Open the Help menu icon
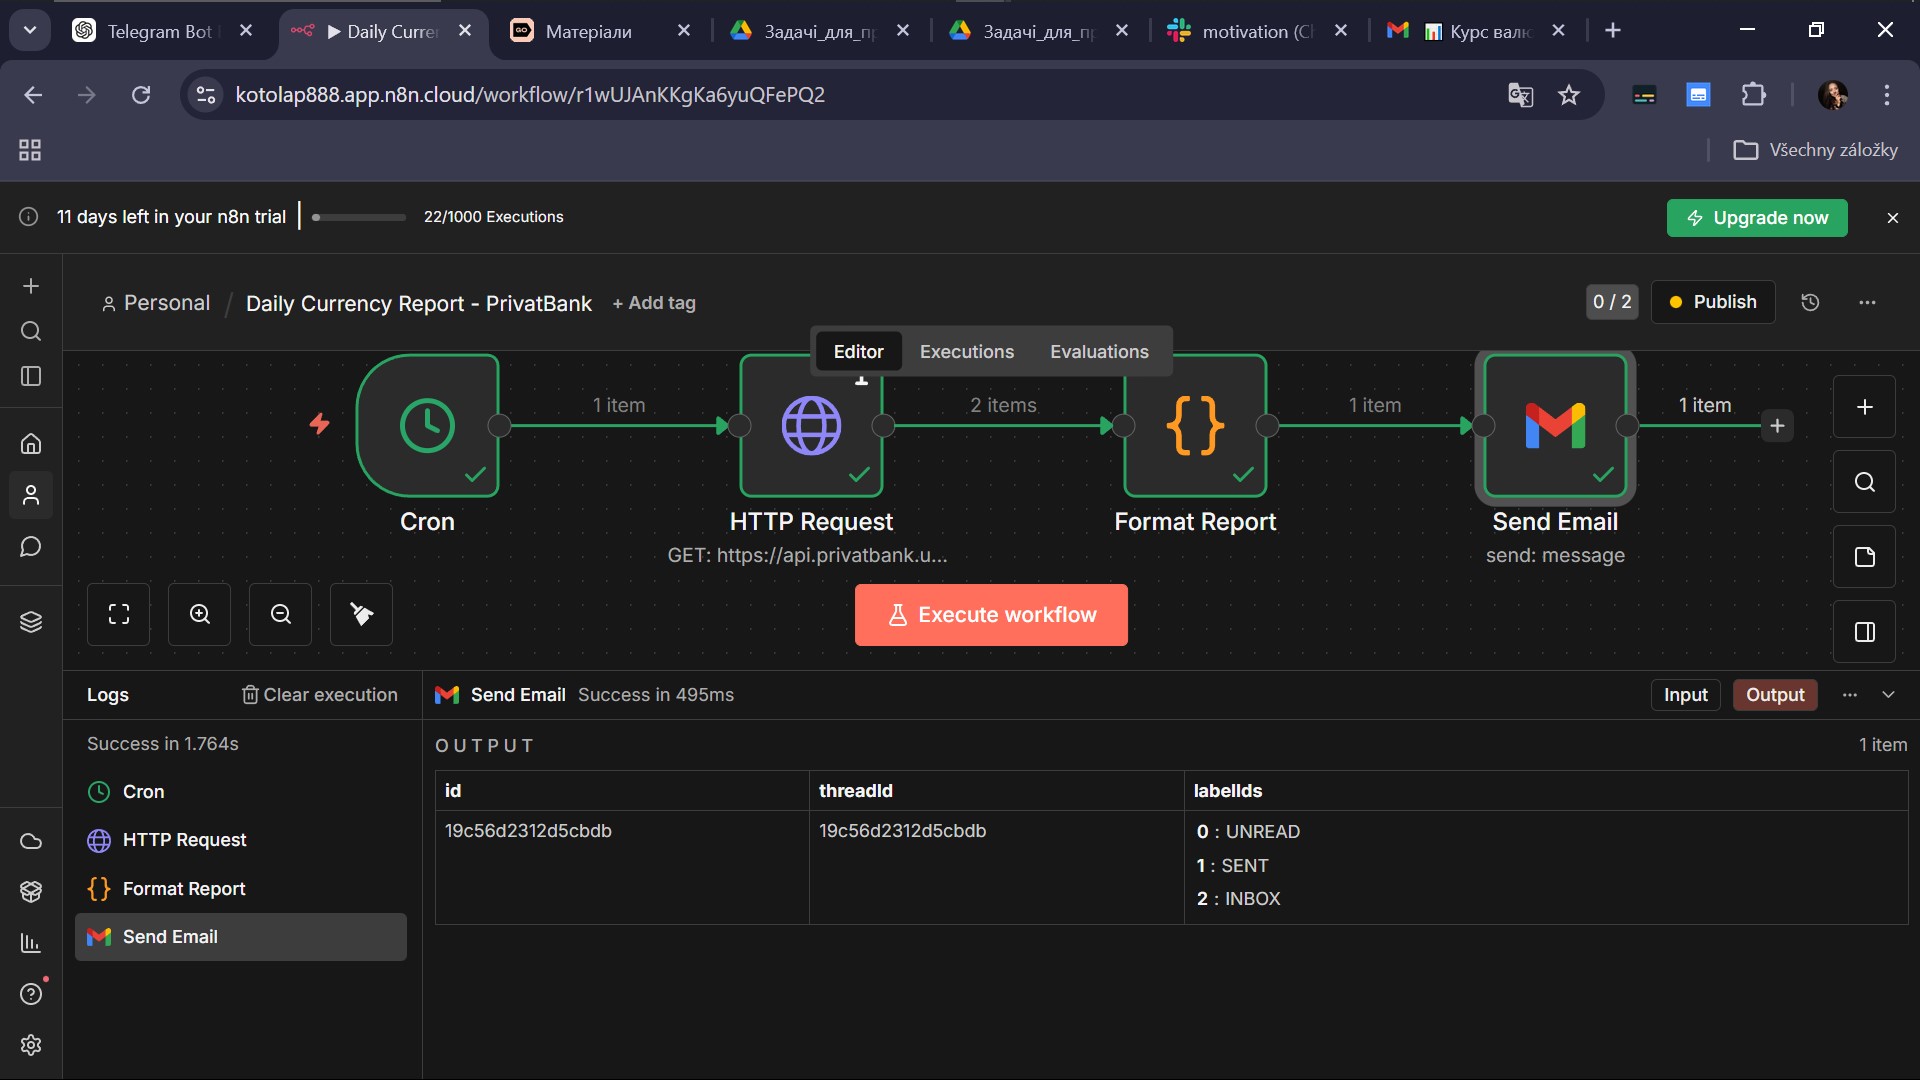 point(31,994)
